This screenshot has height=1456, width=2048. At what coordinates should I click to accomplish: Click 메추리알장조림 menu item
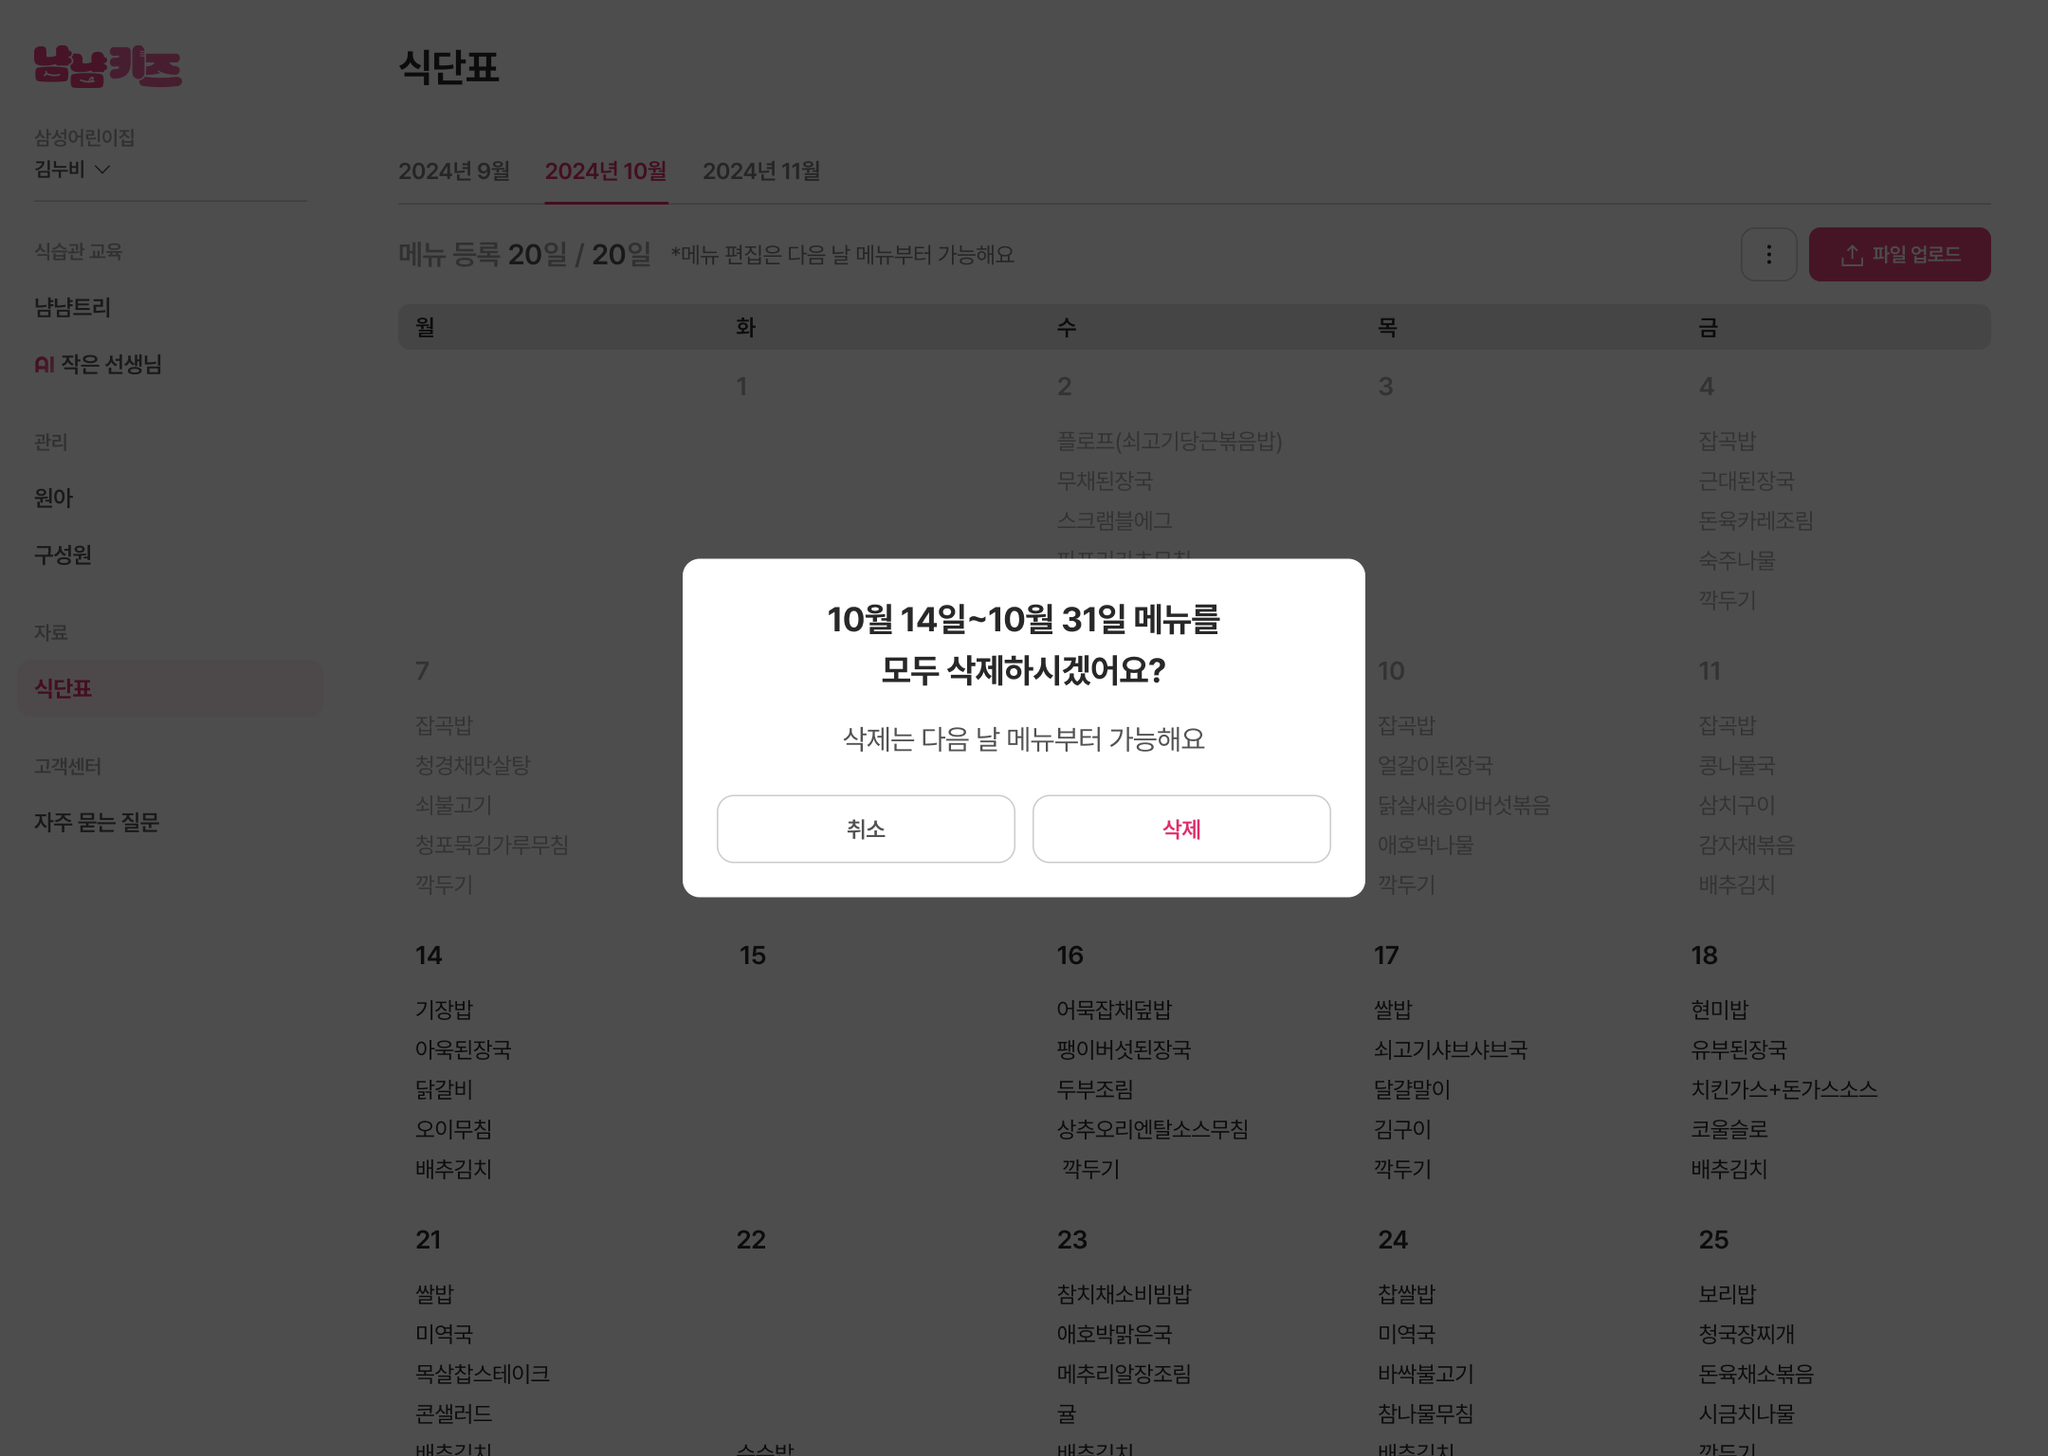(1124, 1373)
